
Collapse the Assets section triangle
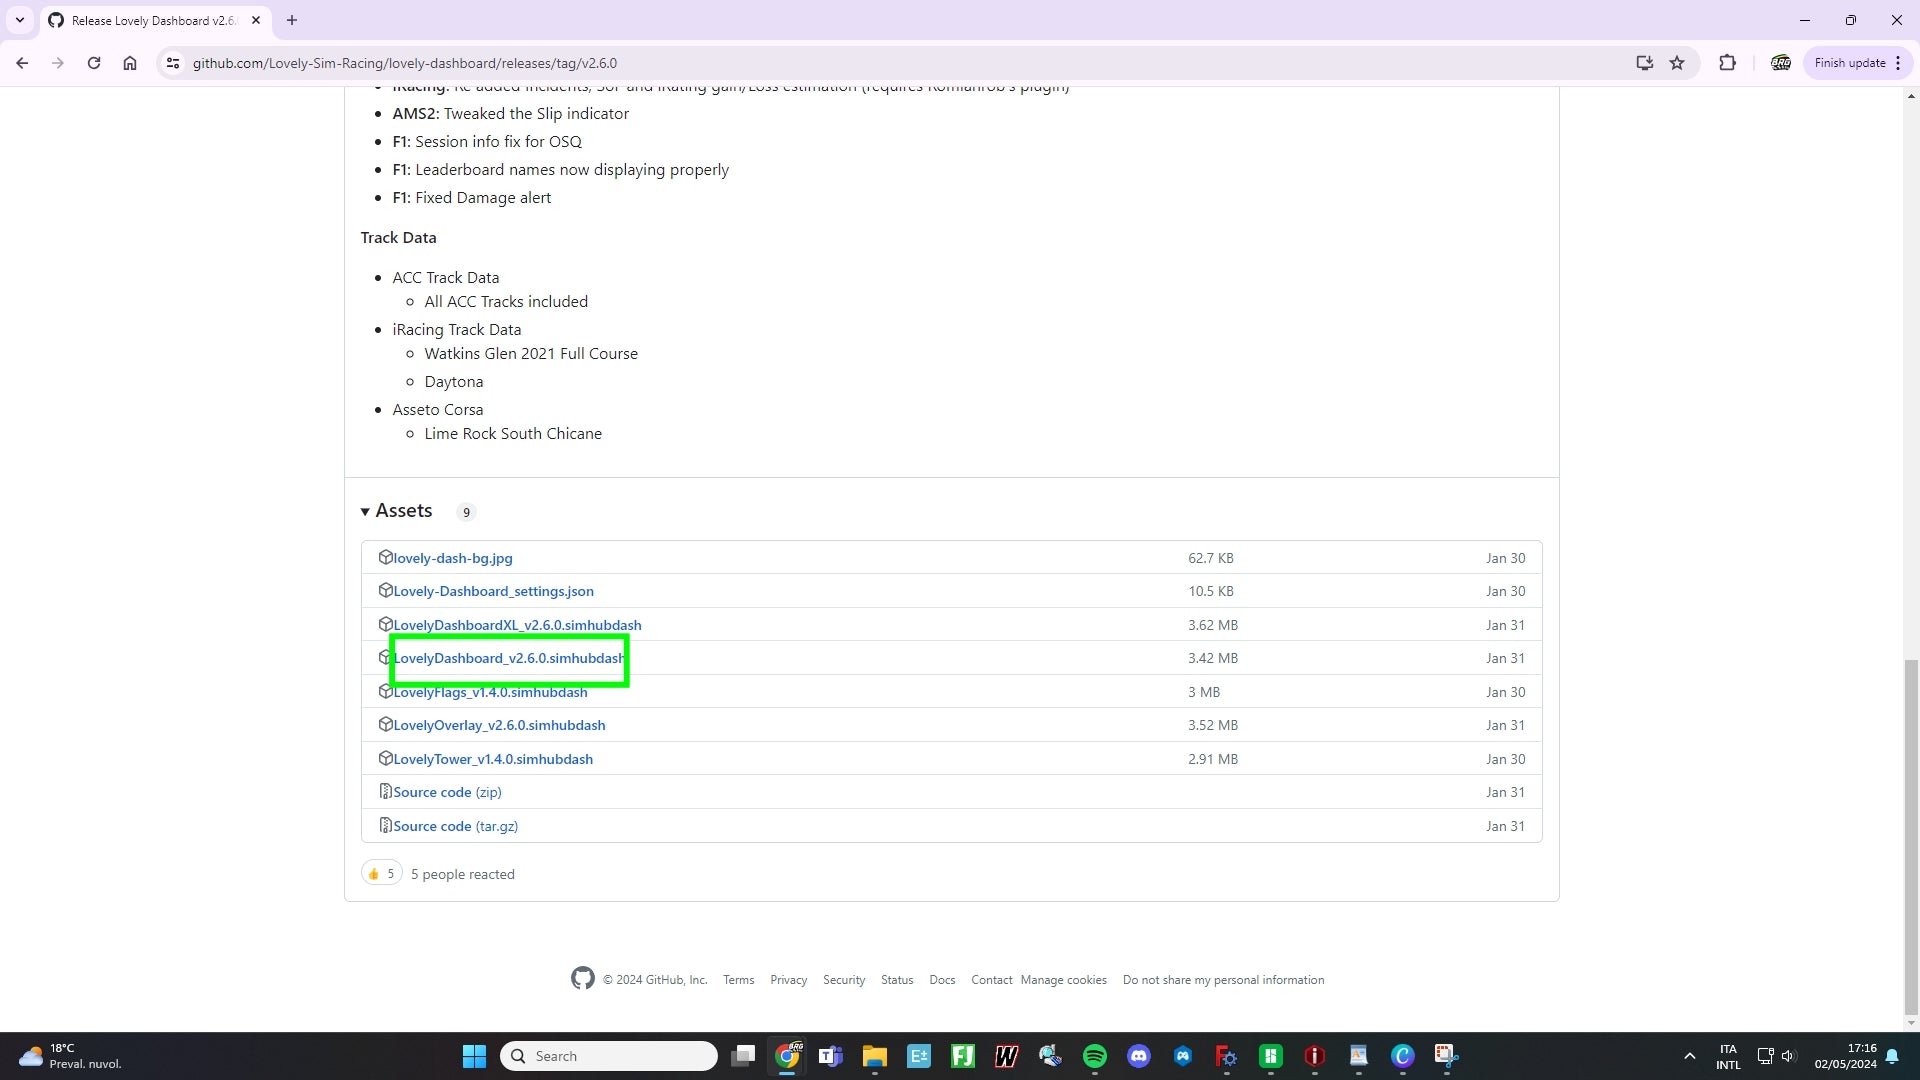coord(365,512)
